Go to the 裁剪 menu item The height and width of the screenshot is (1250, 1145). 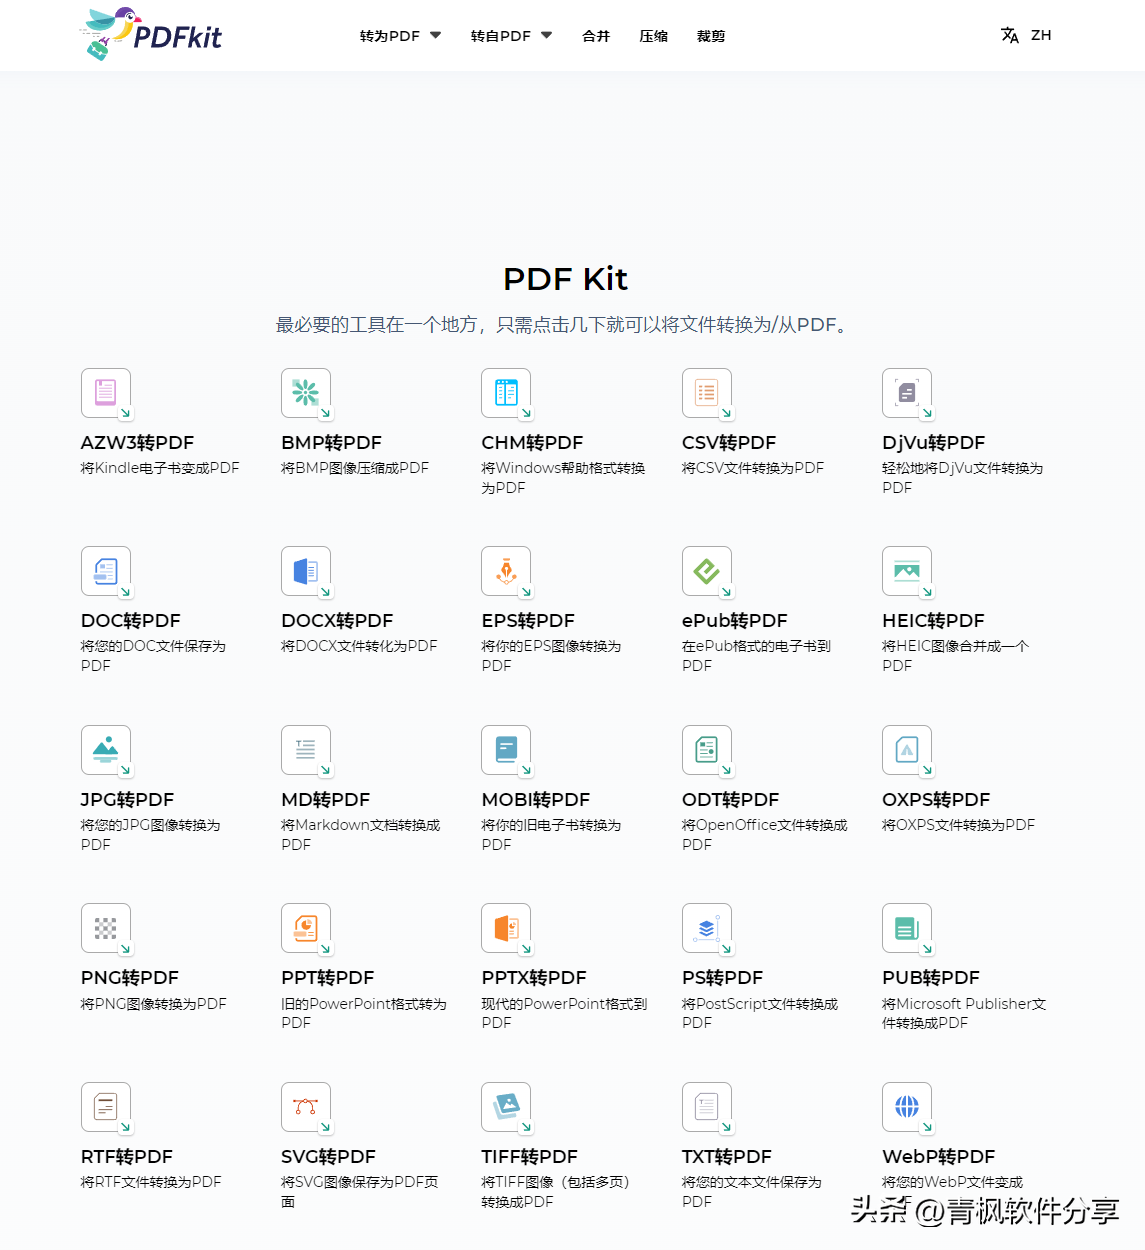coord(711,36)
